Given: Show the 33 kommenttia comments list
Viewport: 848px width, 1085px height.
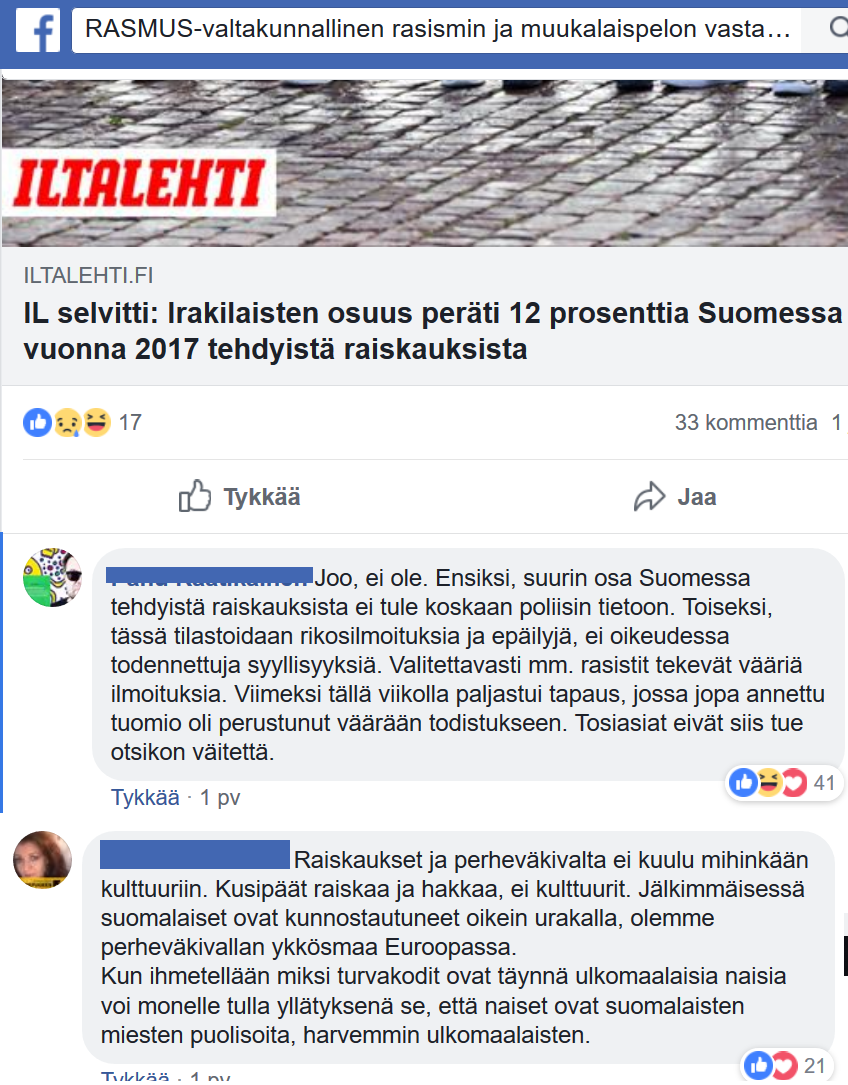Looking at the screenshot, I should pyautogui.click(x=746, y=422).
